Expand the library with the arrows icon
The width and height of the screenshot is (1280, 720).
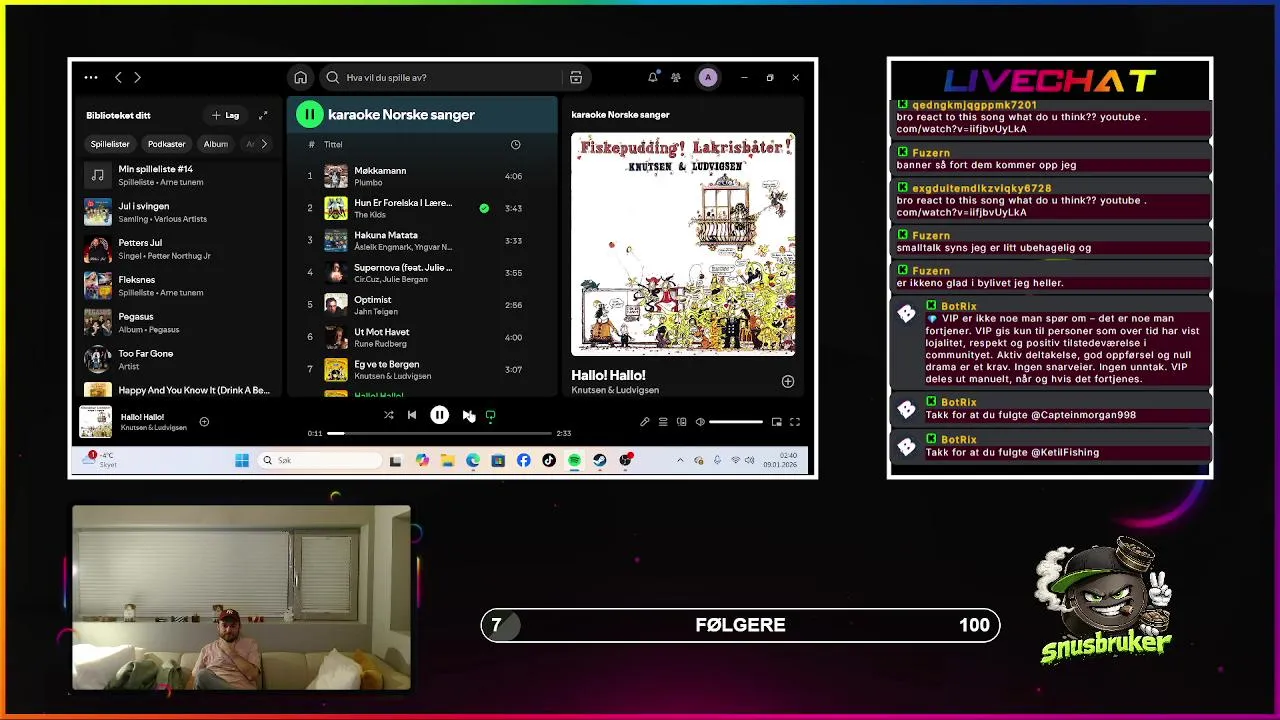coord(263,115)
